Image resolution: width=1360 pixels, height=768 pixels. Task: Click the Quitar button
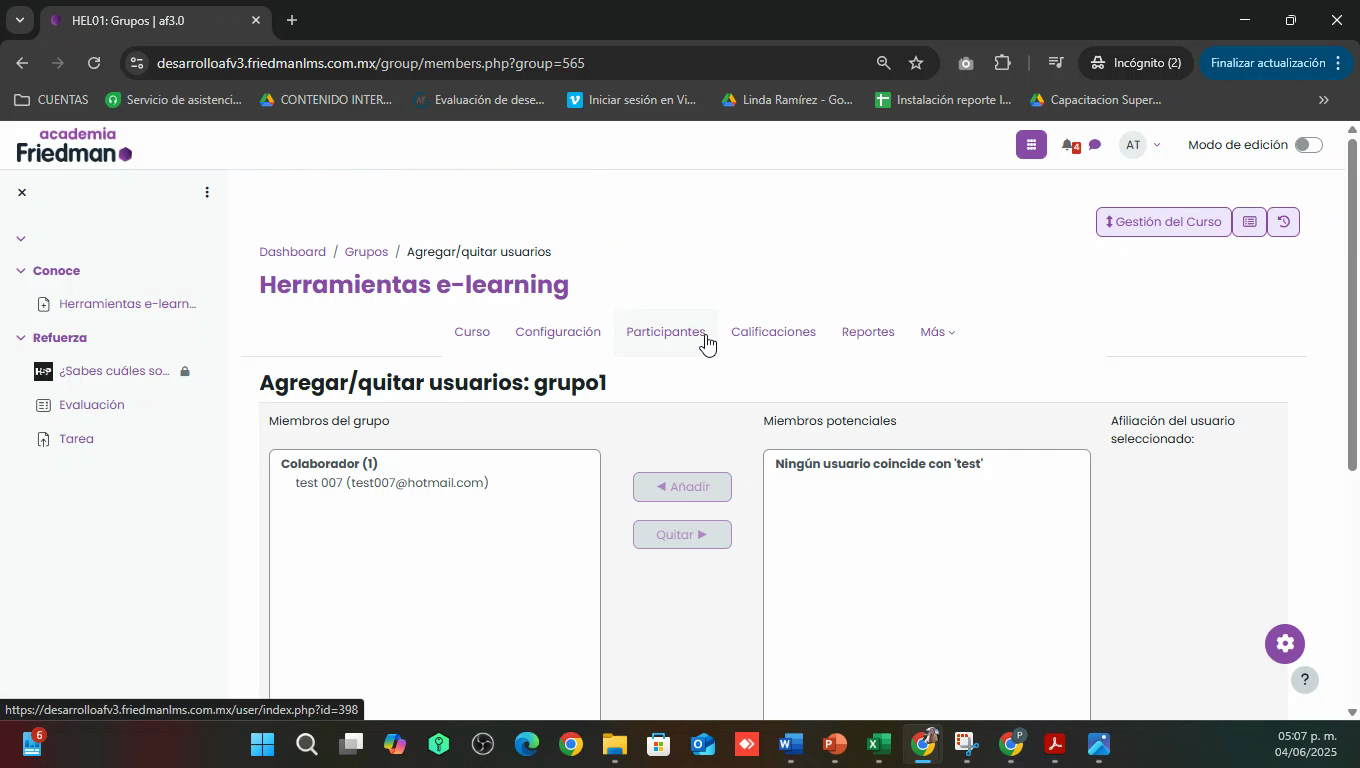(x=682, y=535)
